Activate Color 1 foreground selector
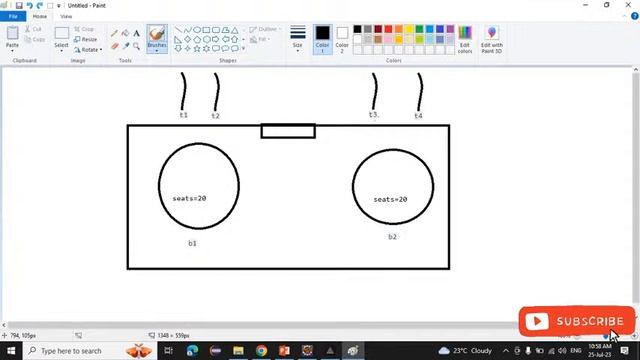This screenshot has height=360, width=640. (322, 39)
